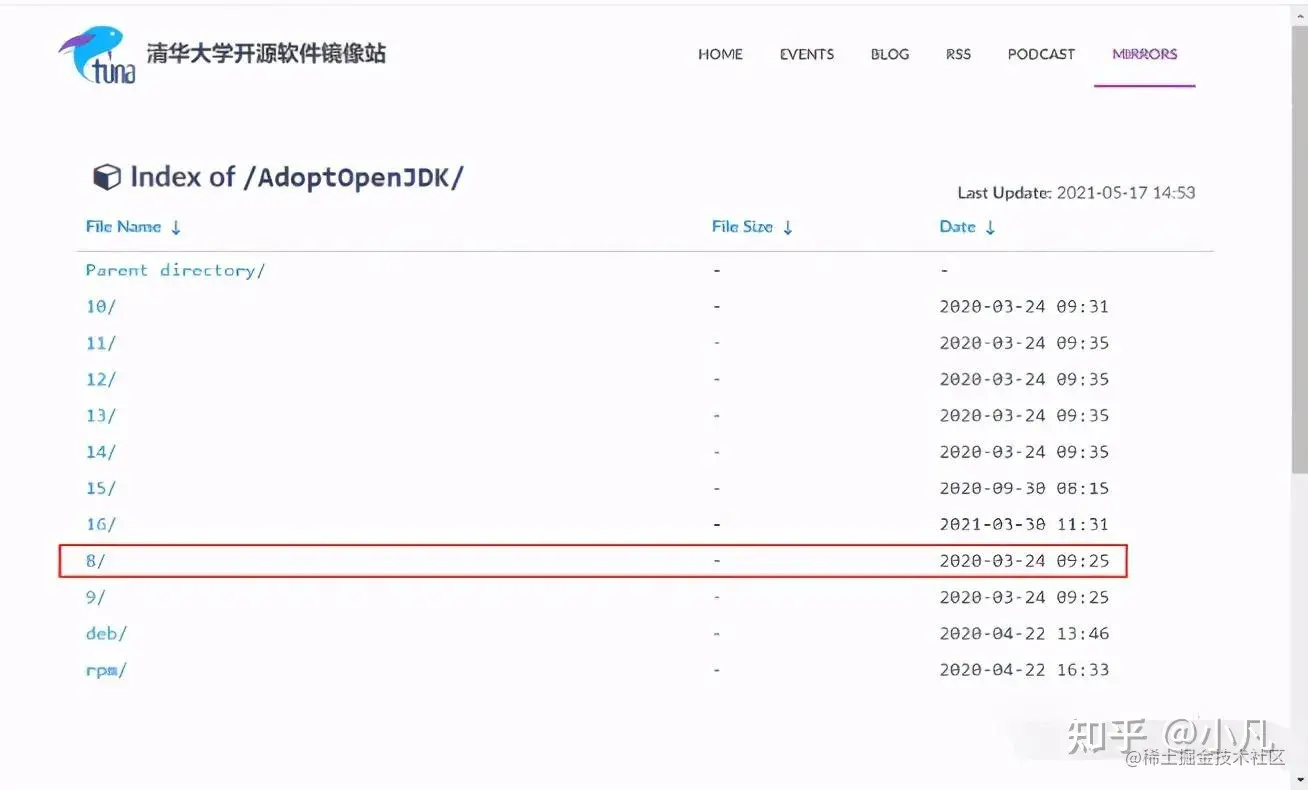This screenshot has height=790, width=1308.
Task: Sort by File Size column
Action: click(x=752, y=227)
